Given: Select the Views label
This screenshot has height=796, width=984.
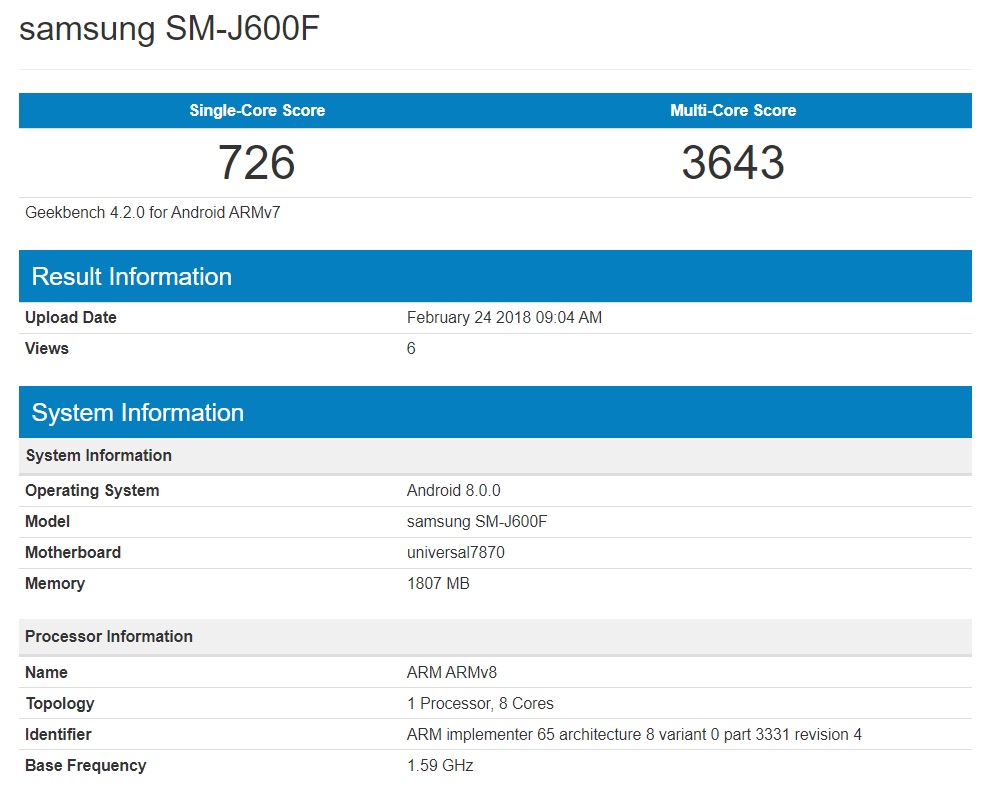Looking at the screenshot, I should (47, 348).
